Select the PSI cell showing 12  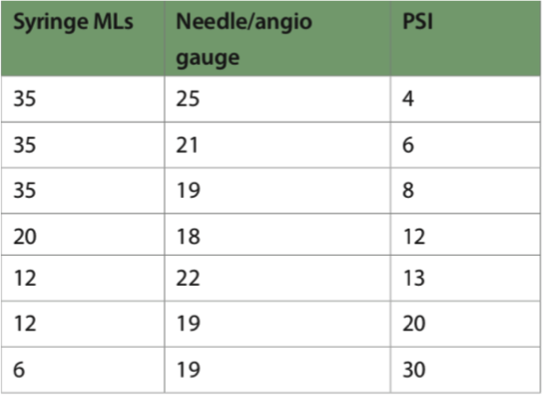(466, 235)
